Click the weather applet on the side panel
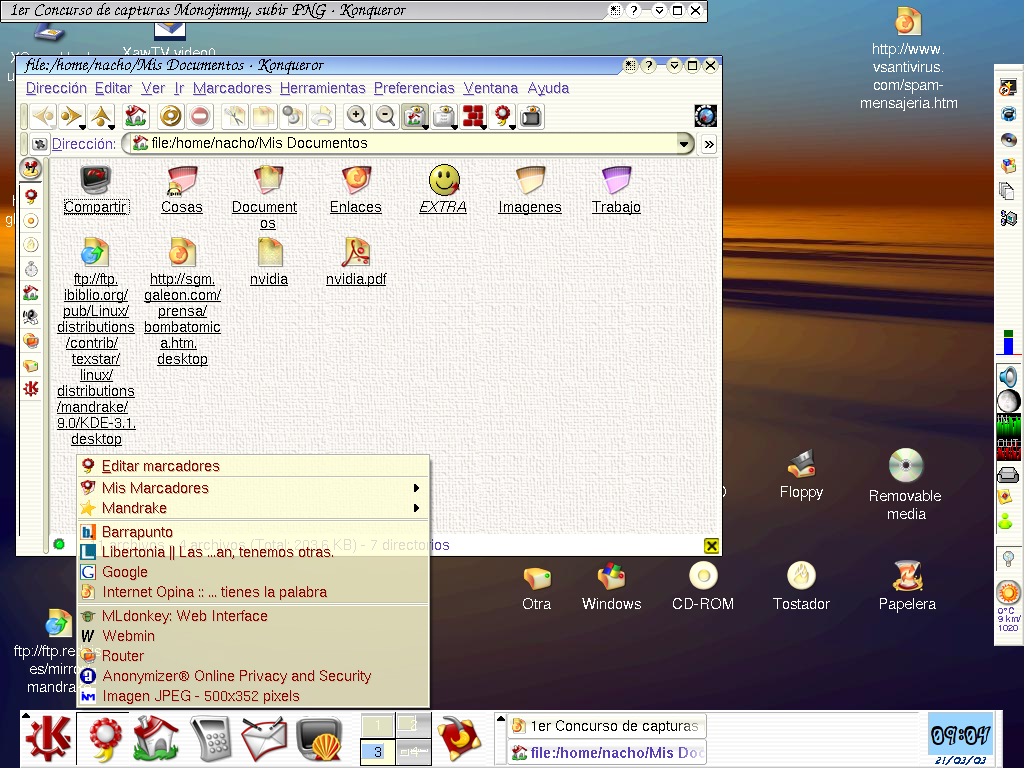This screenshot has width=1024, height=768. click(1008, 607)
